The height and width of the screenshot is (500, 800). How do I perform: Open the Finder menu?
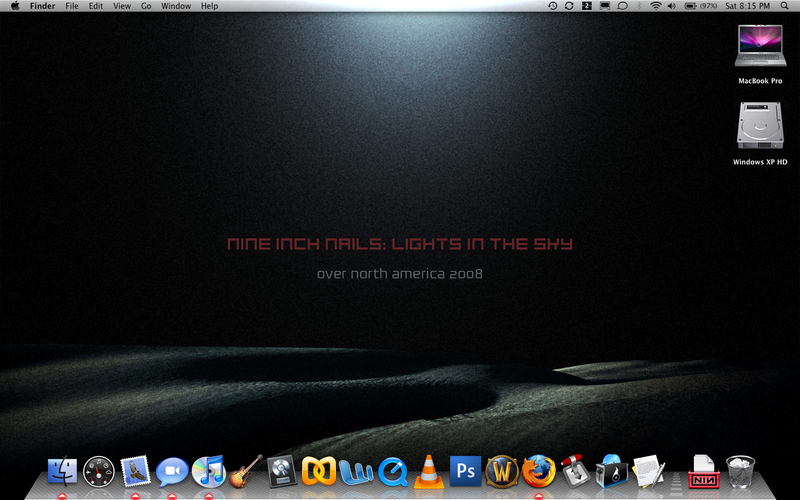click(42, 6)
